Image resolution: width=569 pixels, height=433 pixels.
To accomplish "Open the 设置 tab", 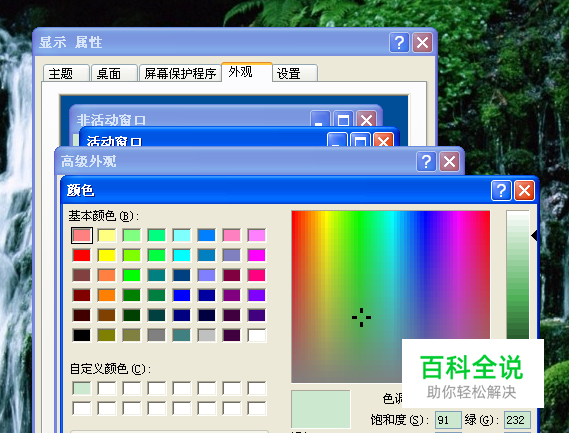I will (295, 73).
